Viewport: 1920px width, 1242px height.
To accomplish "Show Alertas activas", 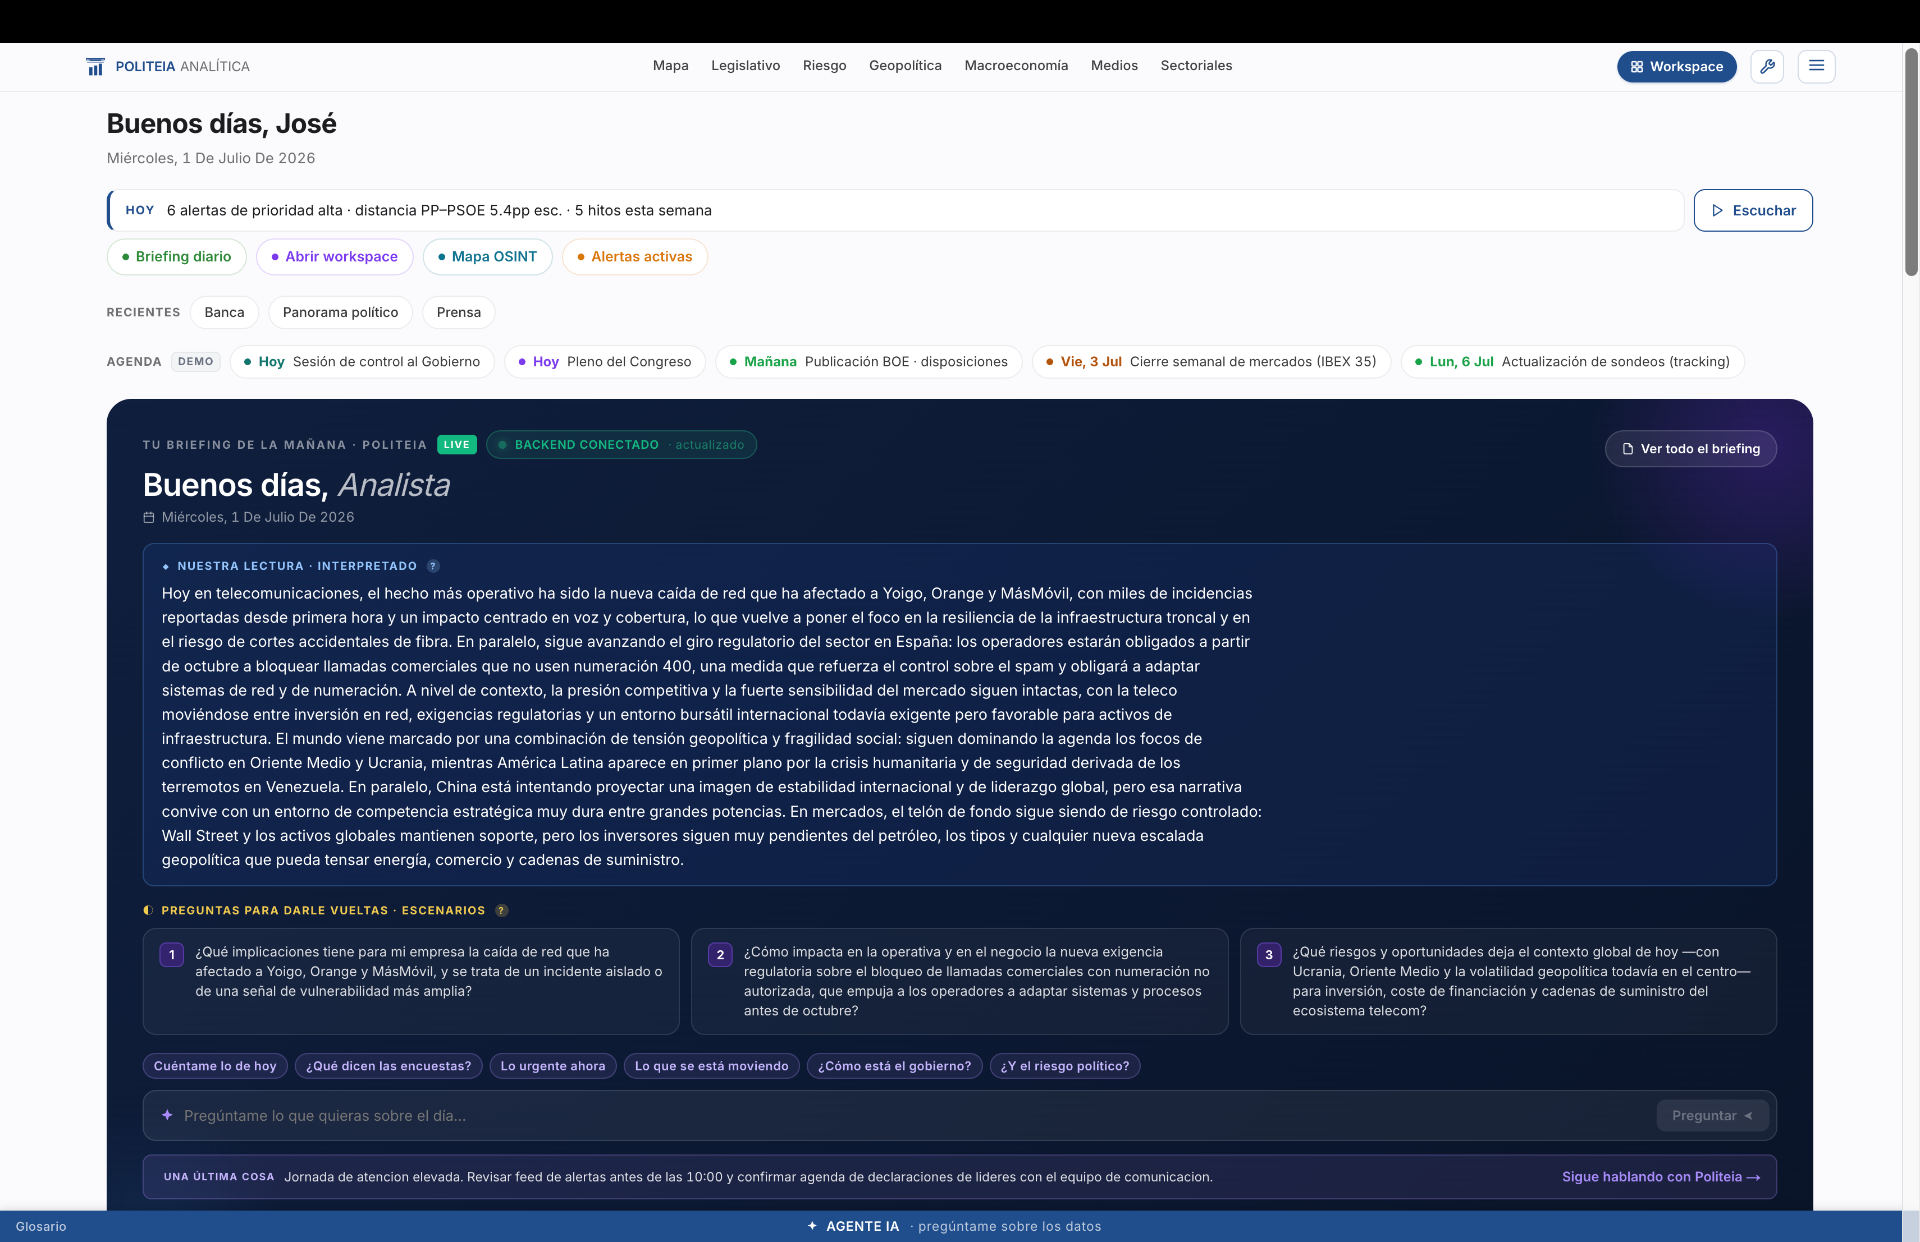I will pos(634,257).
